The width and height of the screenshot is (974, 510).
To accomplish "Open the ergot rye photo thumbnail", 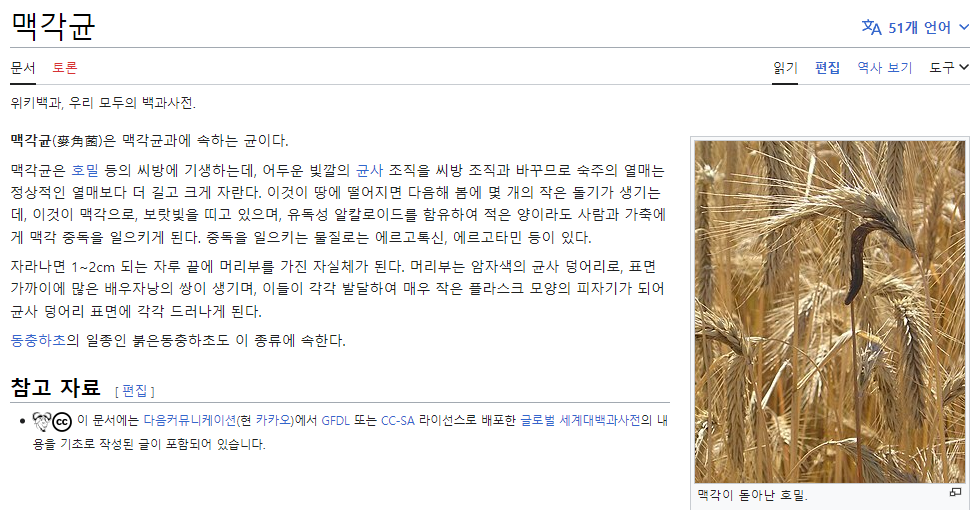I will pos(829,311).
